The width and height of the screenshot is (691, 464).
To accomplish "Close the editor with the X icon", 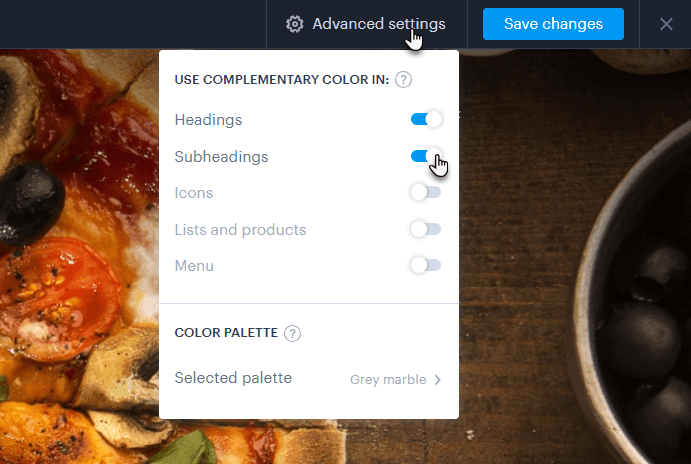I will point(666,24).
